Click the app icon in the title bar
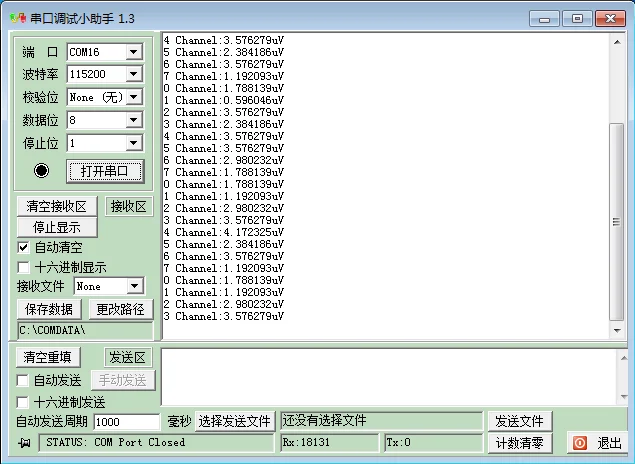 click(18, 18)
